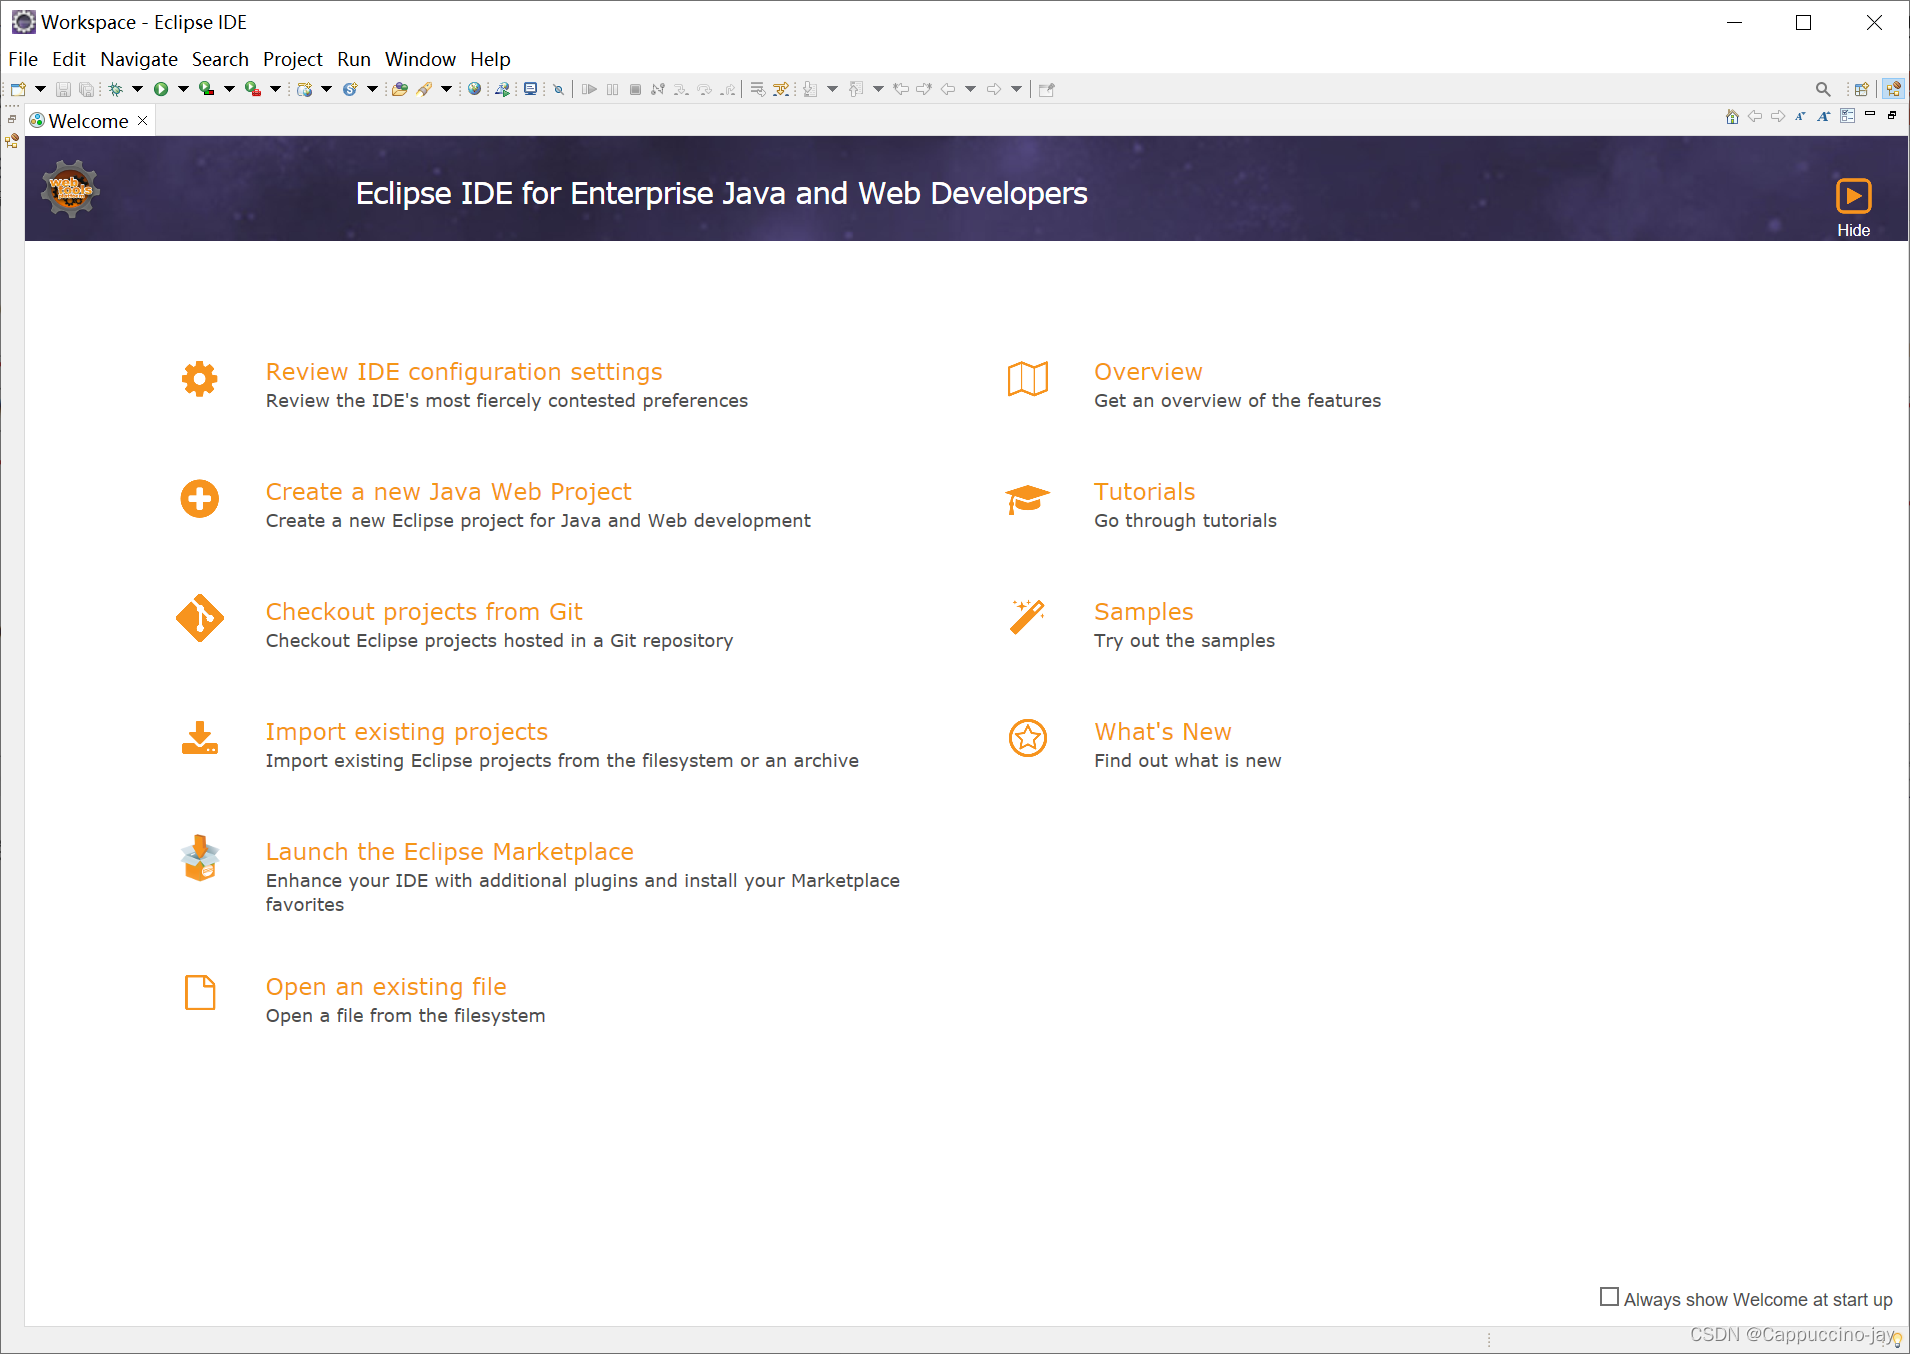
Task: Toggle Always show Welcome at start up
Action: (x=1609, y=1297)
